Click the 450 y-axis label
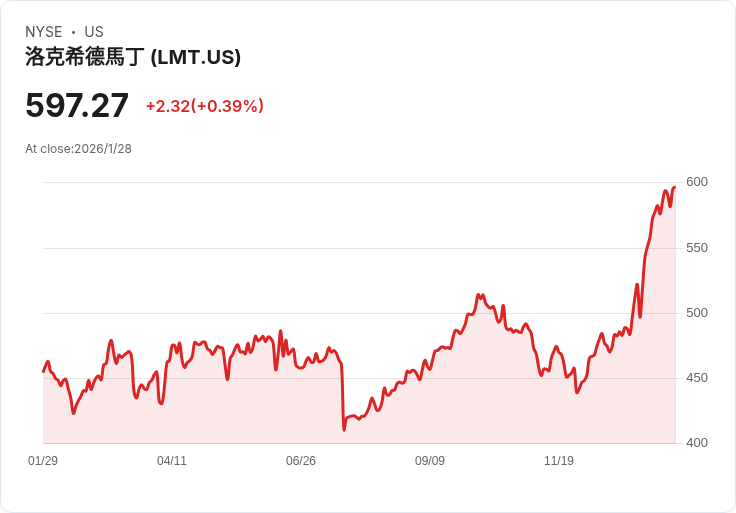 click(697, 378)
